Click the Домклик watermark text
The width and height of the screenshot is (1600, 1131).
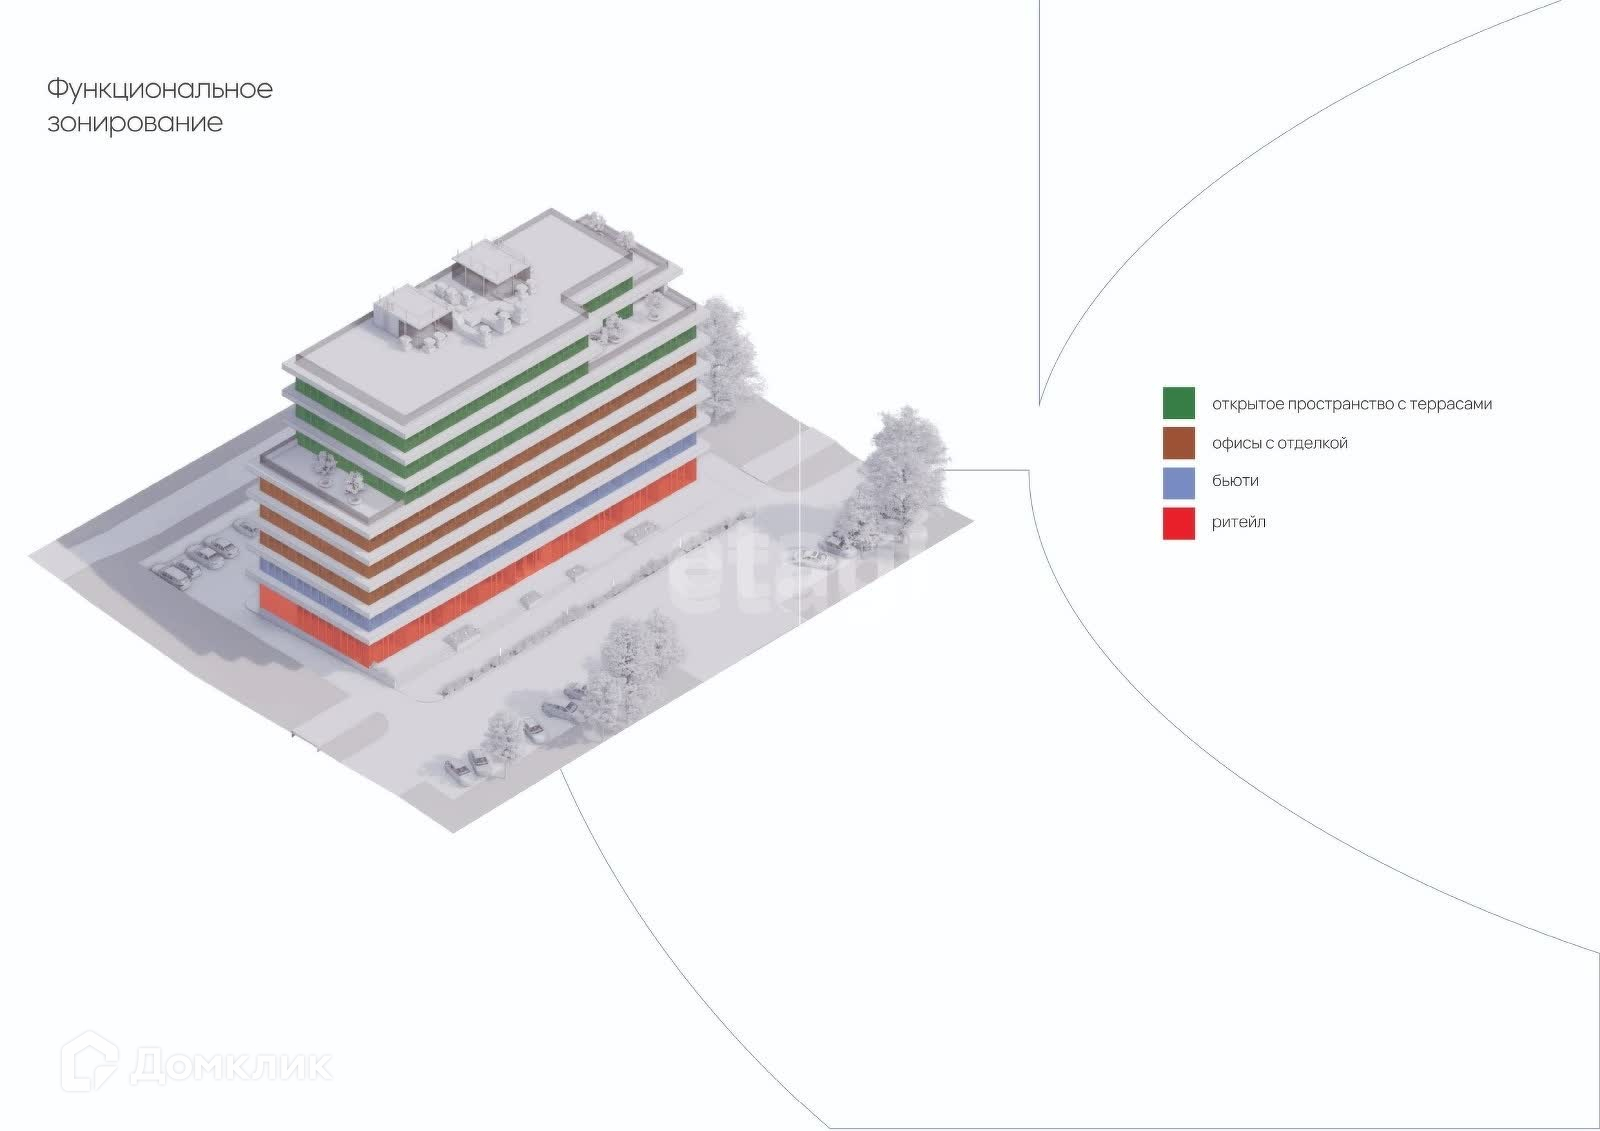click(231, 1066)
